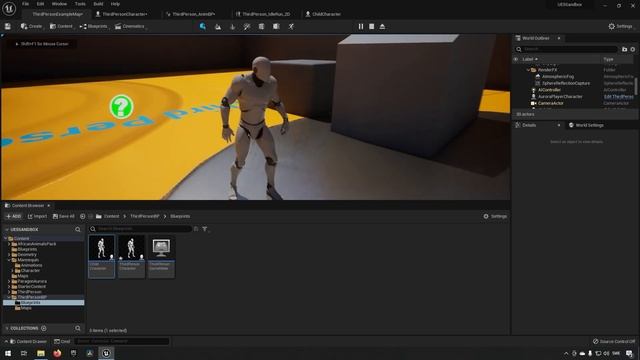
Task: Switch to the ChildCharacter tab
Action: pyautogui.click(x=325, y=14)
